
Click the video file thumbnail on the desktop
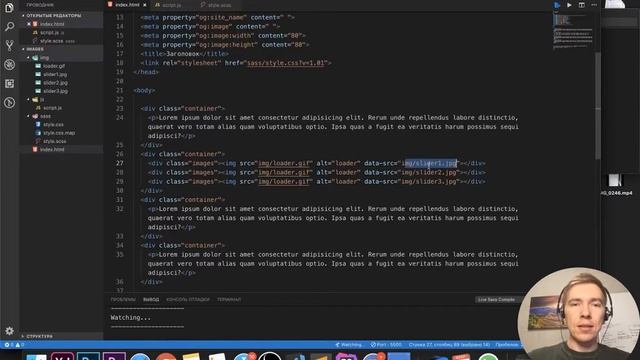(x=615, y=180)
